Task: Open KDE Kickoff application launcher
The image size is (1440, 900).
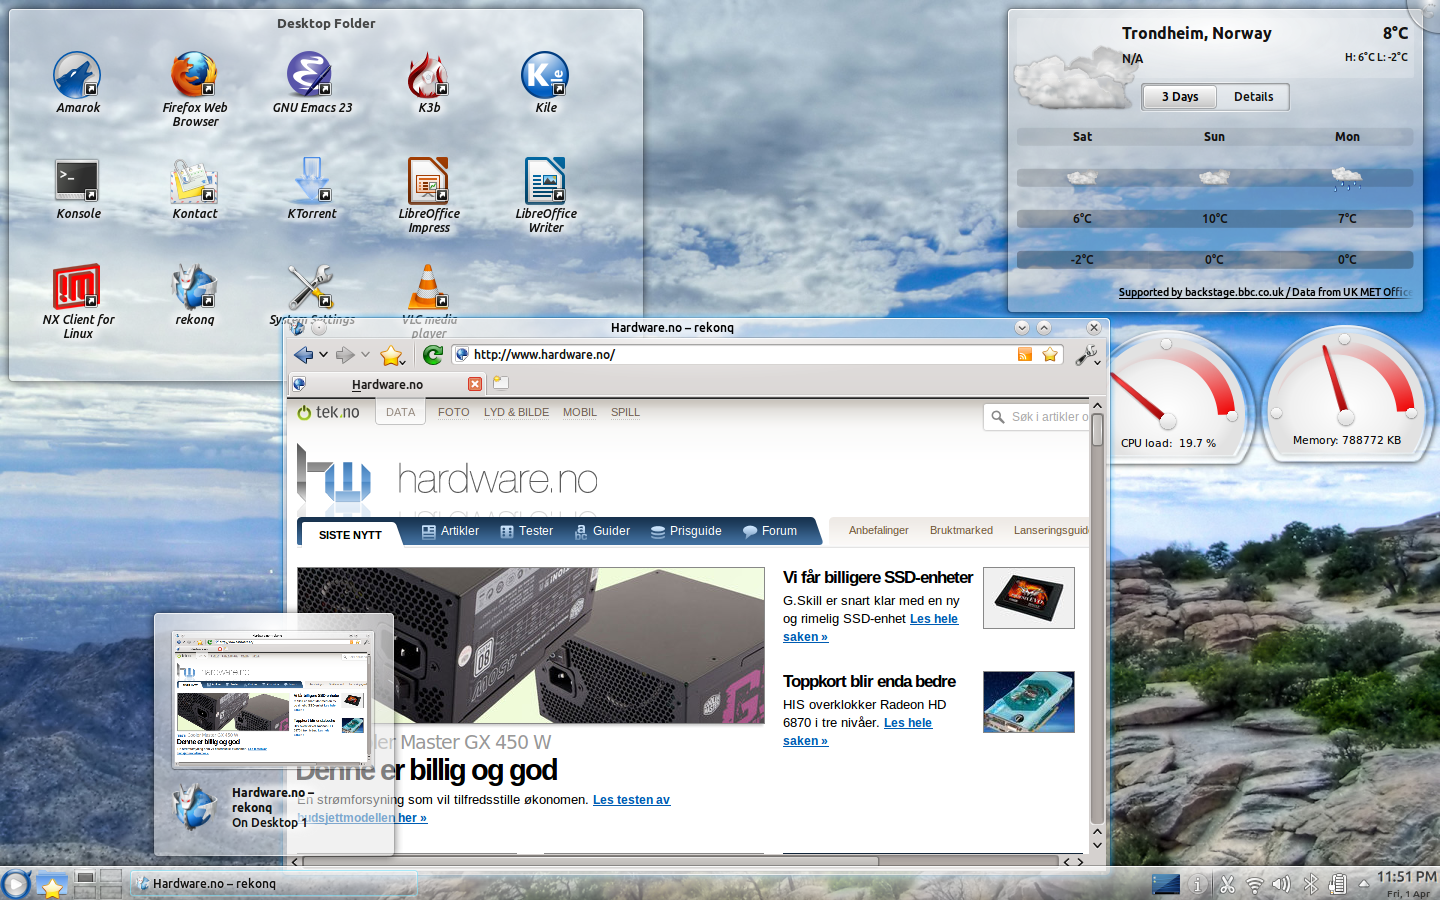Action: pyautogui.click(x=16, y=884)
